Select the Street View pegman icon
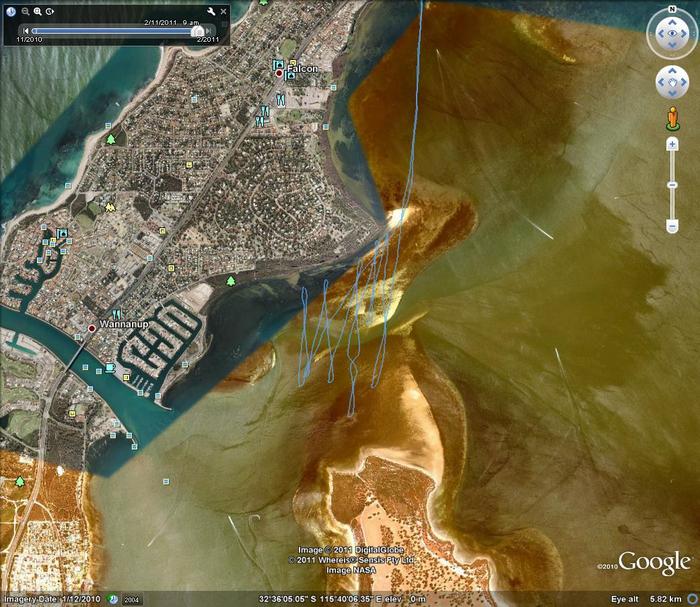Screen dimensions: 700x607 [670, 120]
